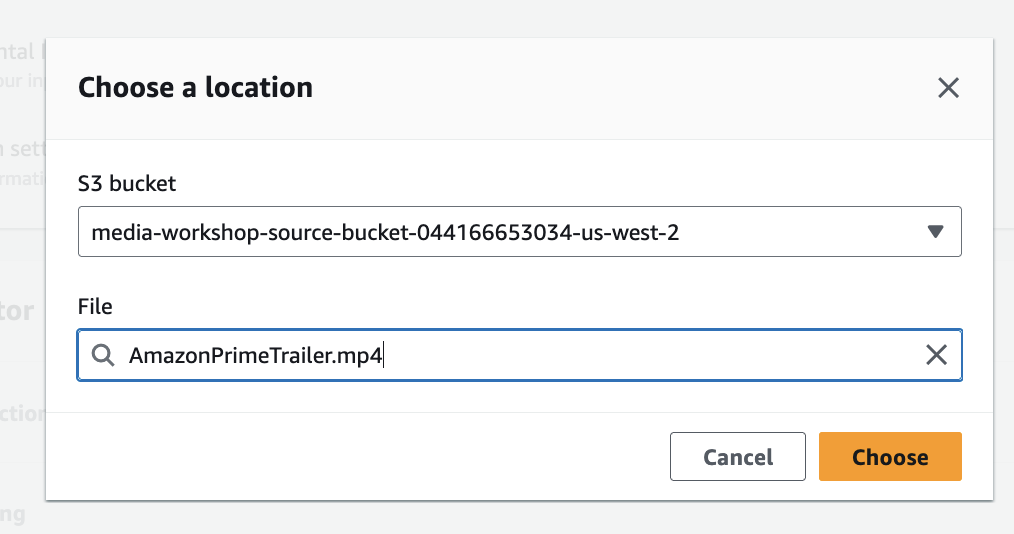Click on the AmazonPrimeTrailer.mp4 text
This screenshot has height=534, width=1014.
pos(255,355)
